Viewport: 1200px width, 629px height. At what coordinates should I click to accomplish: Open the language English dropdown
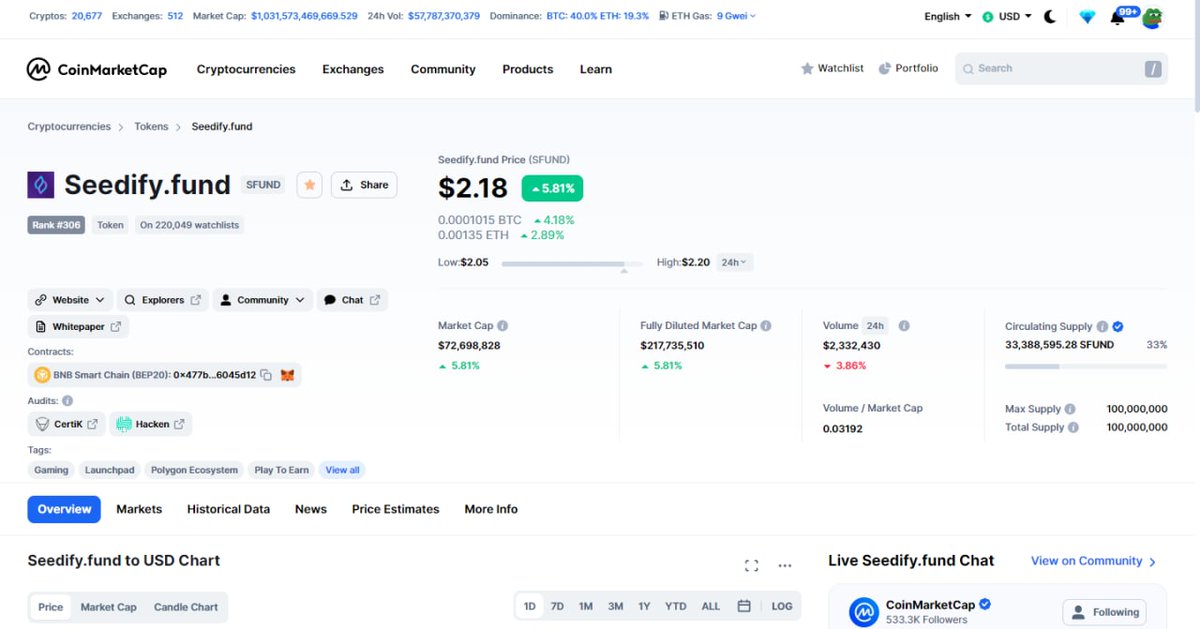[948, 16]
